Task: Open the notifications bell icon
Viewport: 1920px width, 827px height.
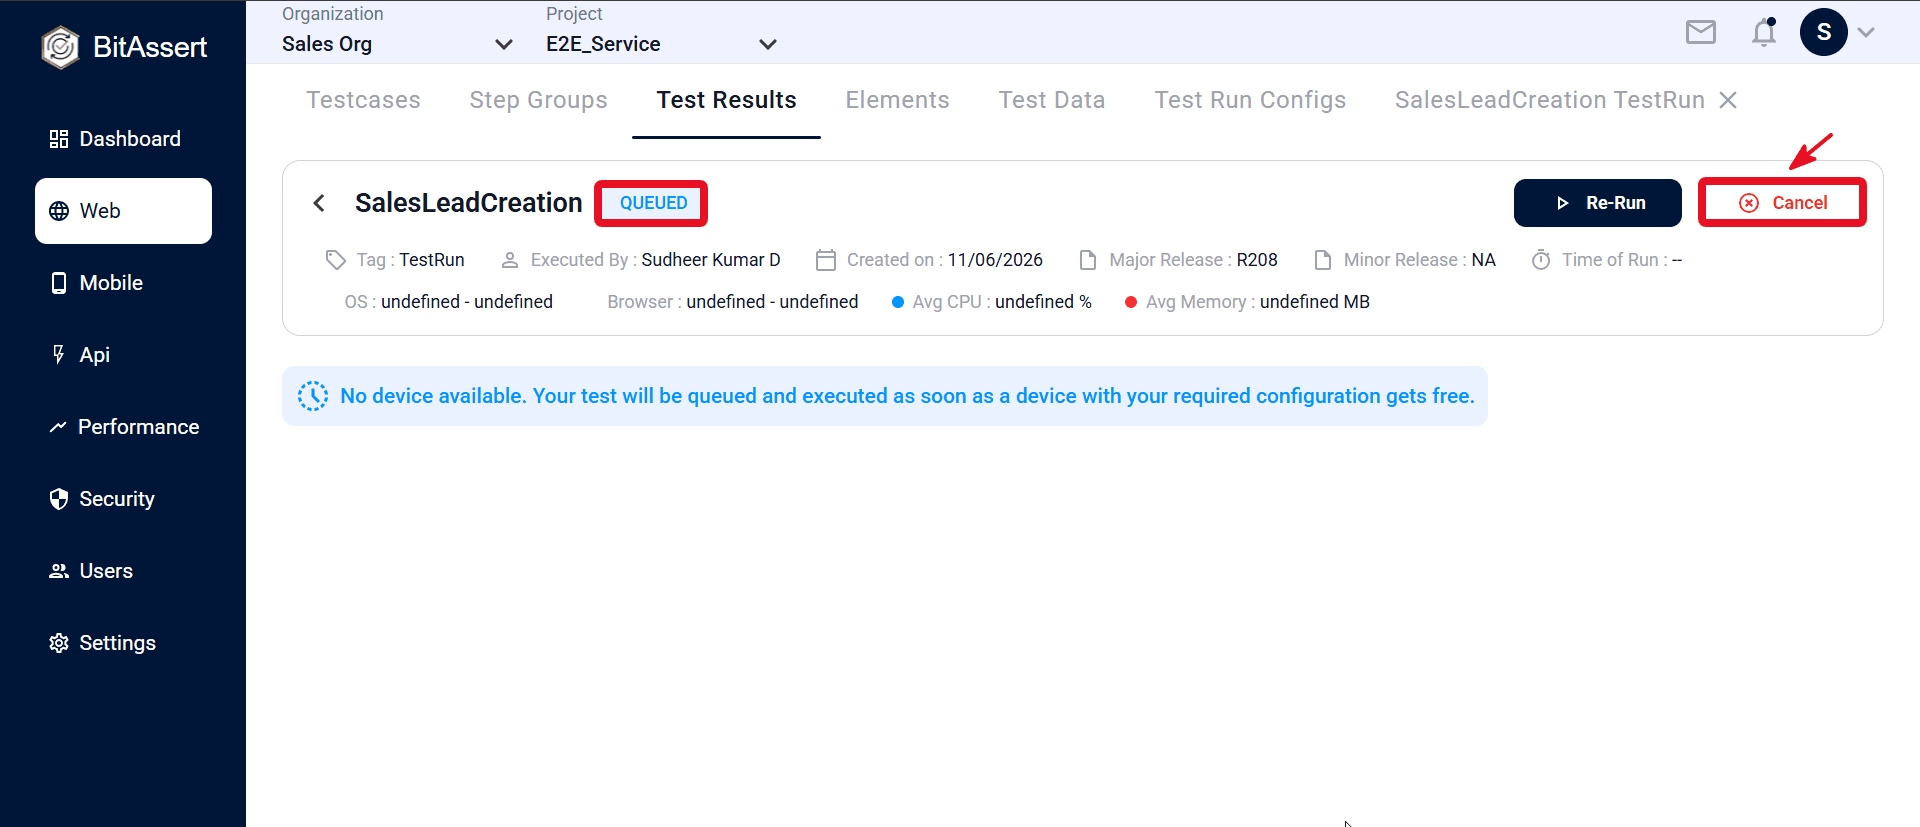Action: point(1764,32)
